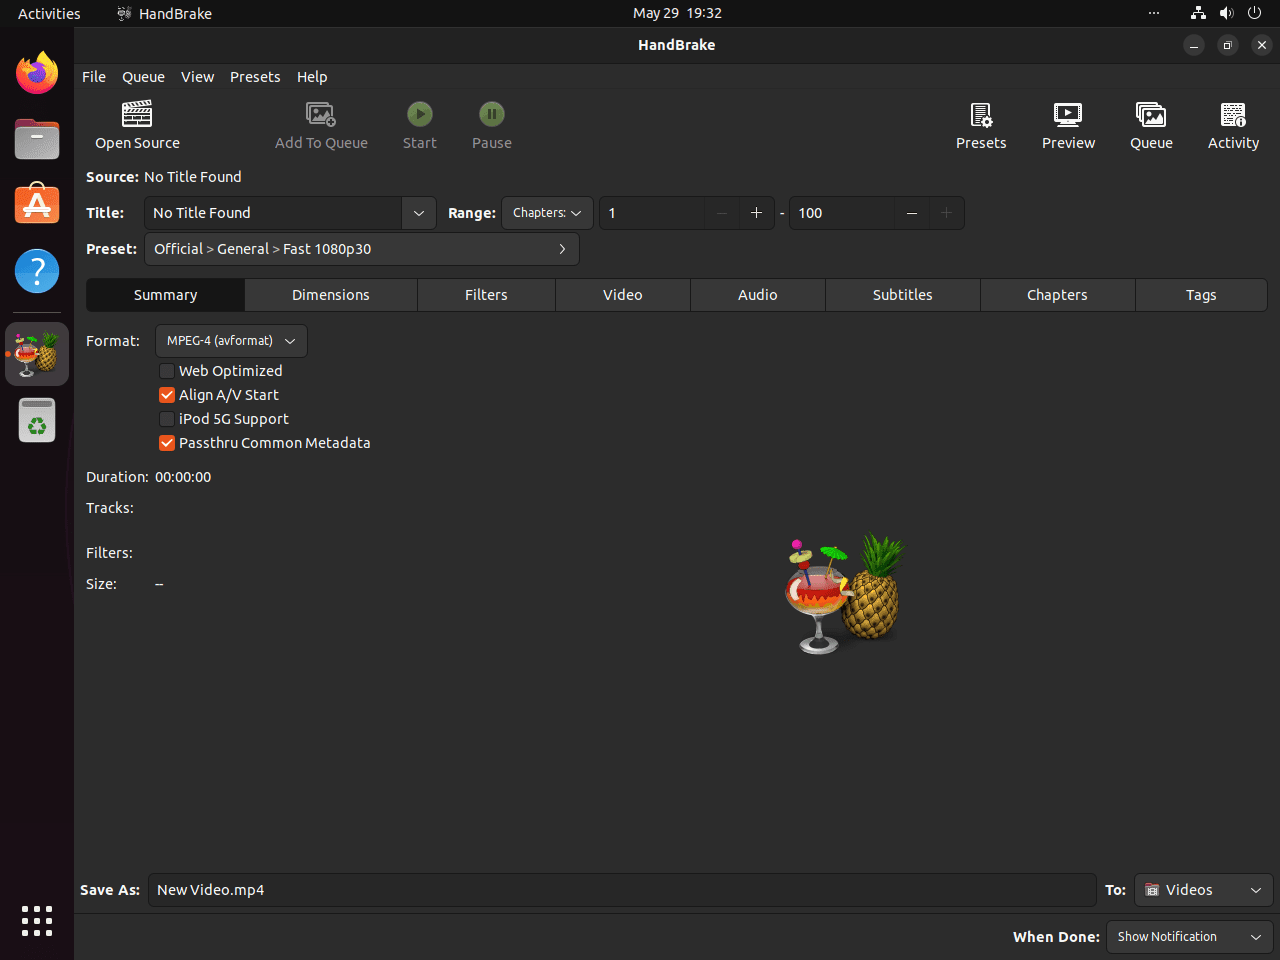The width and height of the screenshot is (1280, 960).
Task: Uncheck Align A/V Start
Action: (167, 395)
